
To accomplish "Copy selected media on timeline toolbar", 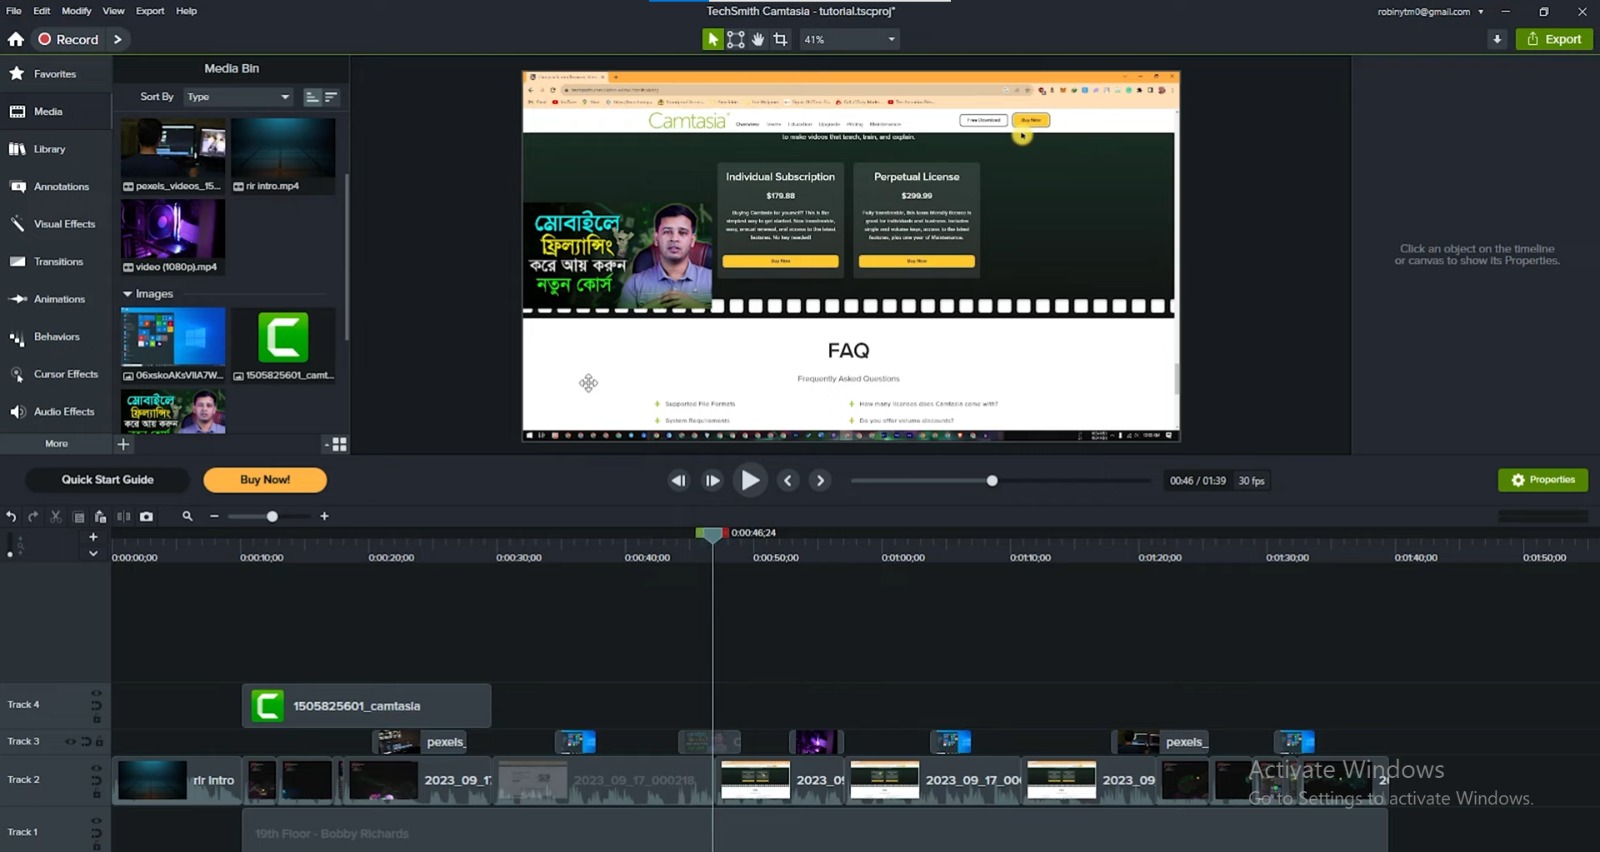I will [78, 516].
